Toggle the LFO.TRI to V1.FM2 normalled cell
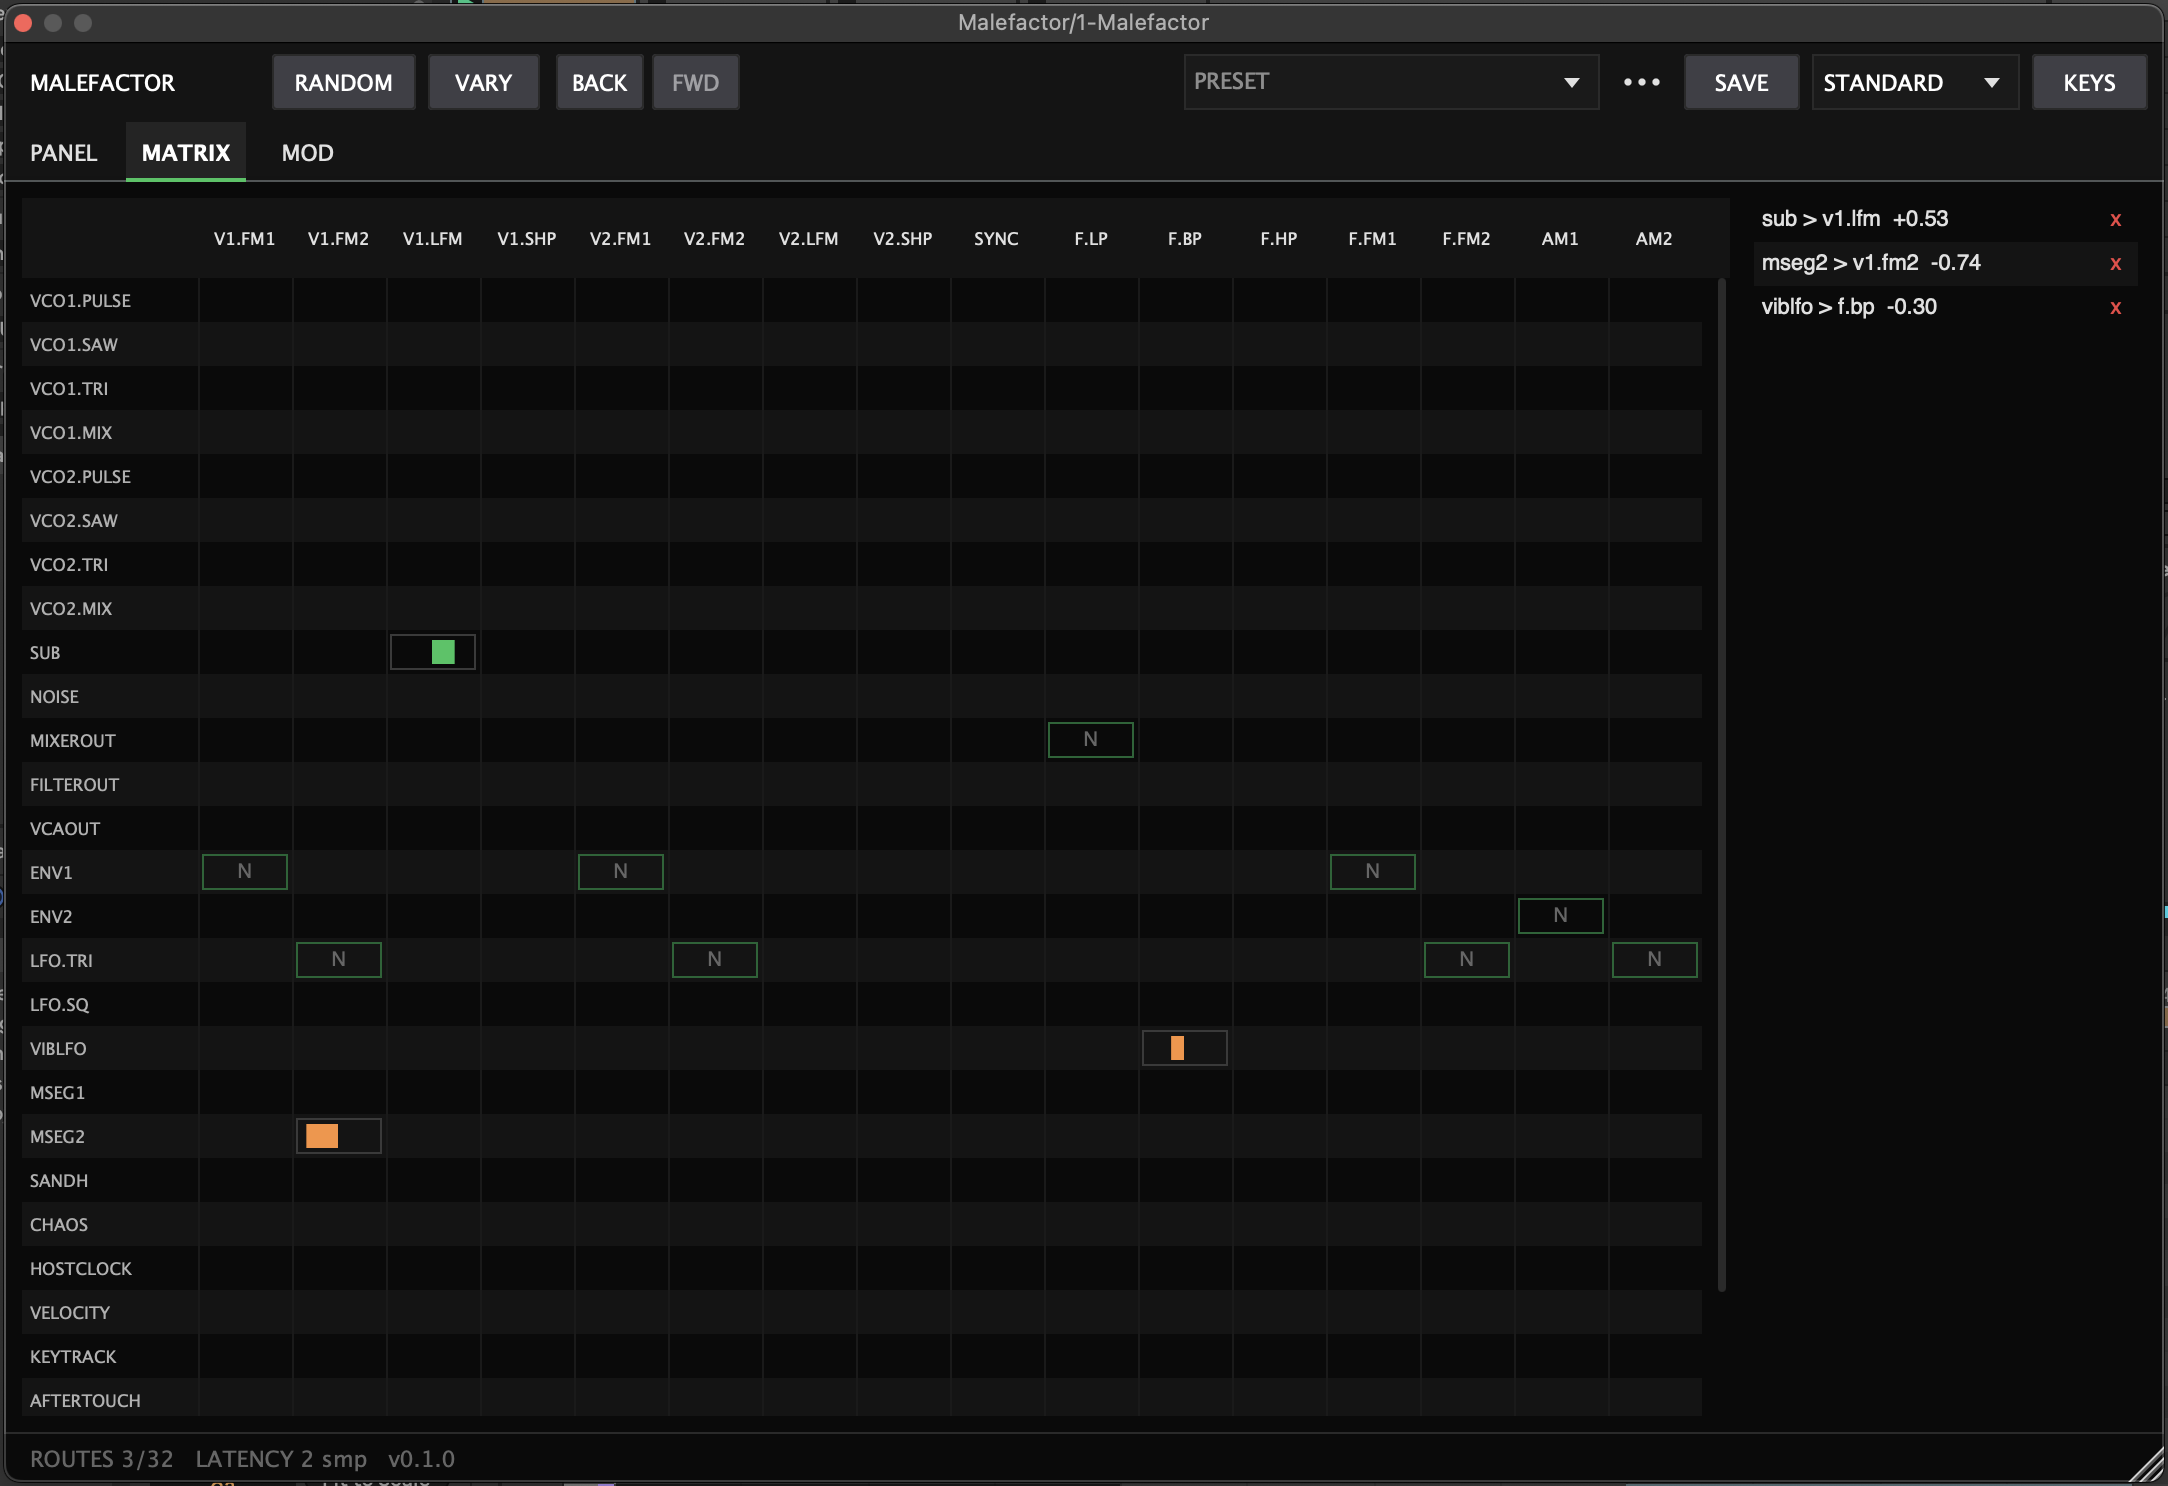This screenshot has width=2168, height=1486. point(339,960)
